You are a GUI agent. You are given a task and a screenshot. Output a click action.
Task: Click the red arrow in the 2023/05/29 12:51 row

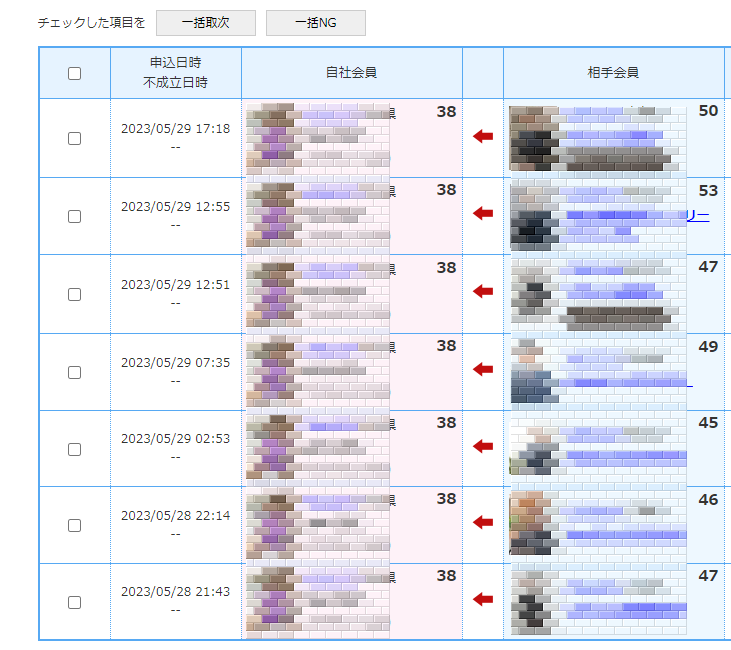click(484, 291)
